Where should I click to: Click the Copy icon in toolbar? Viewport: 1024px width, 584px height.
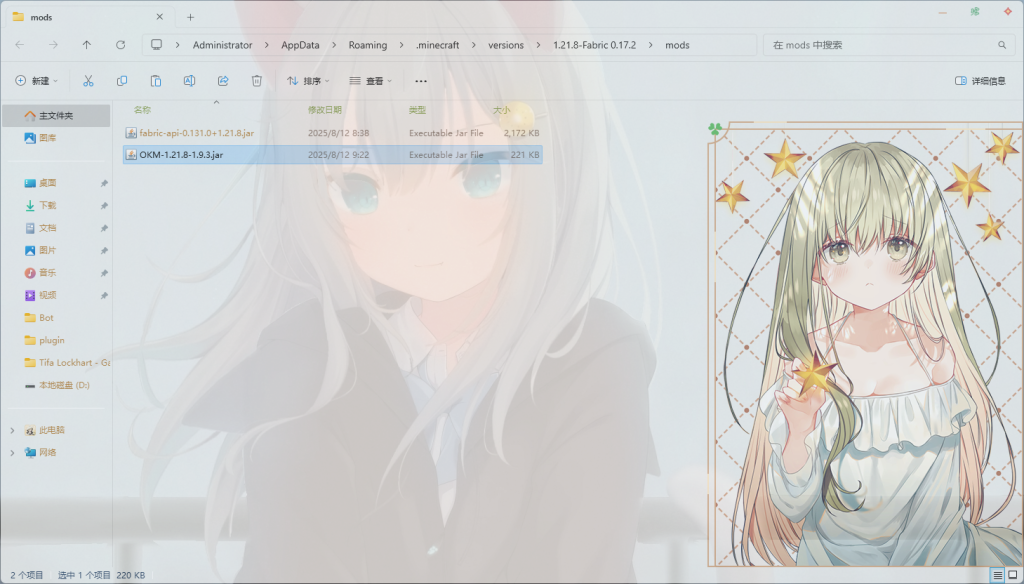click(122, 81)
